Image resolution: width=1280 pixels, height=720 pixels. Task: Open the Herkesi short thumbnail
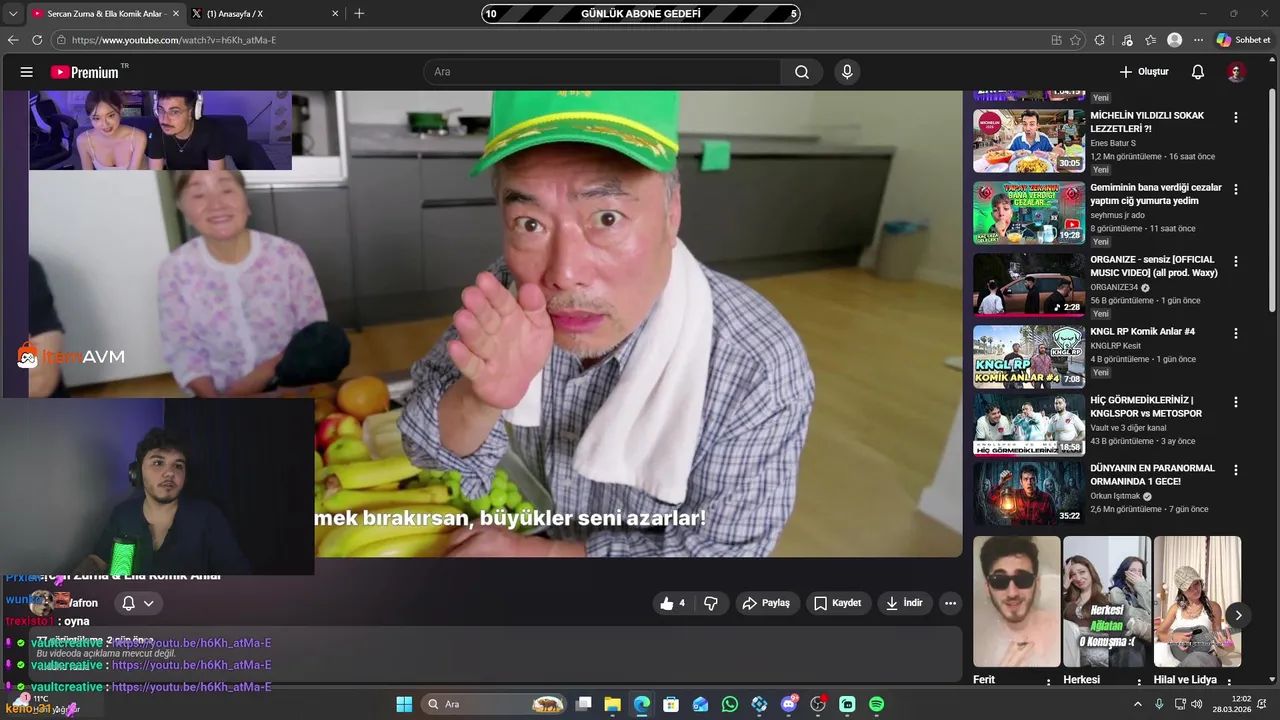1107,601
